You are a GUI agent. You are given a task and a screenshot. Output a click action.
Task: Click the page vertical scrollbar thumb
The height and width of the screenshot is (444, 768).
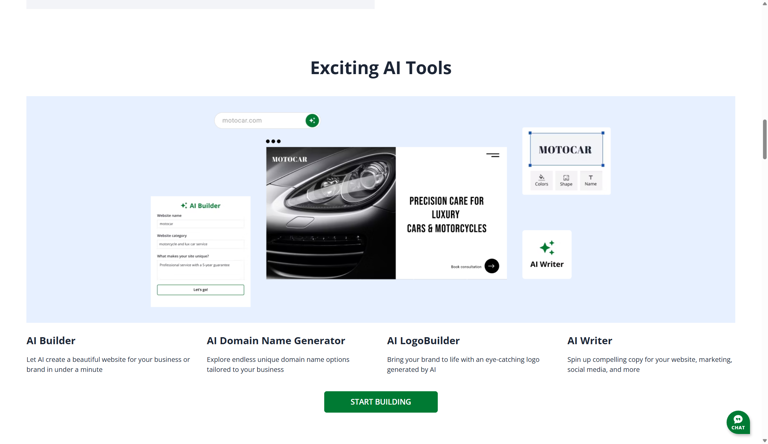pyautogui.click(x=765, y=139)
